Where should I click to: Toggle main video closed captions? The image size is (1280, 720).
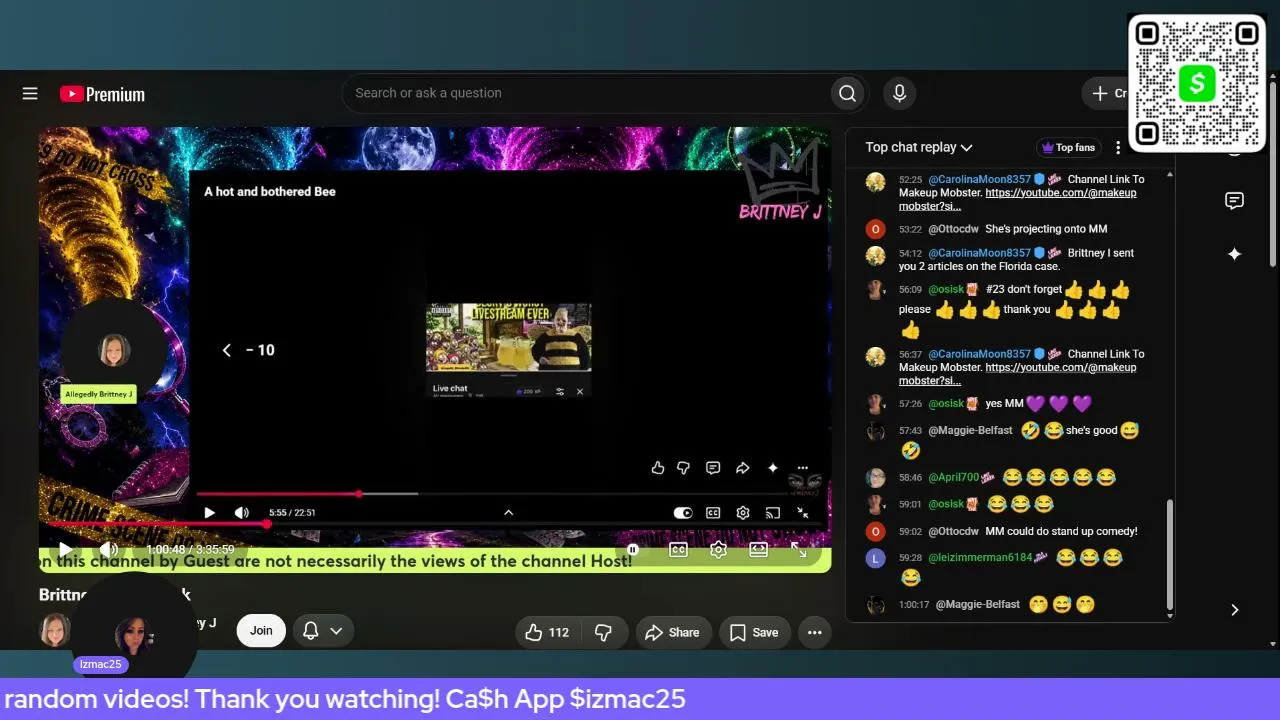(x=678, y=549)
